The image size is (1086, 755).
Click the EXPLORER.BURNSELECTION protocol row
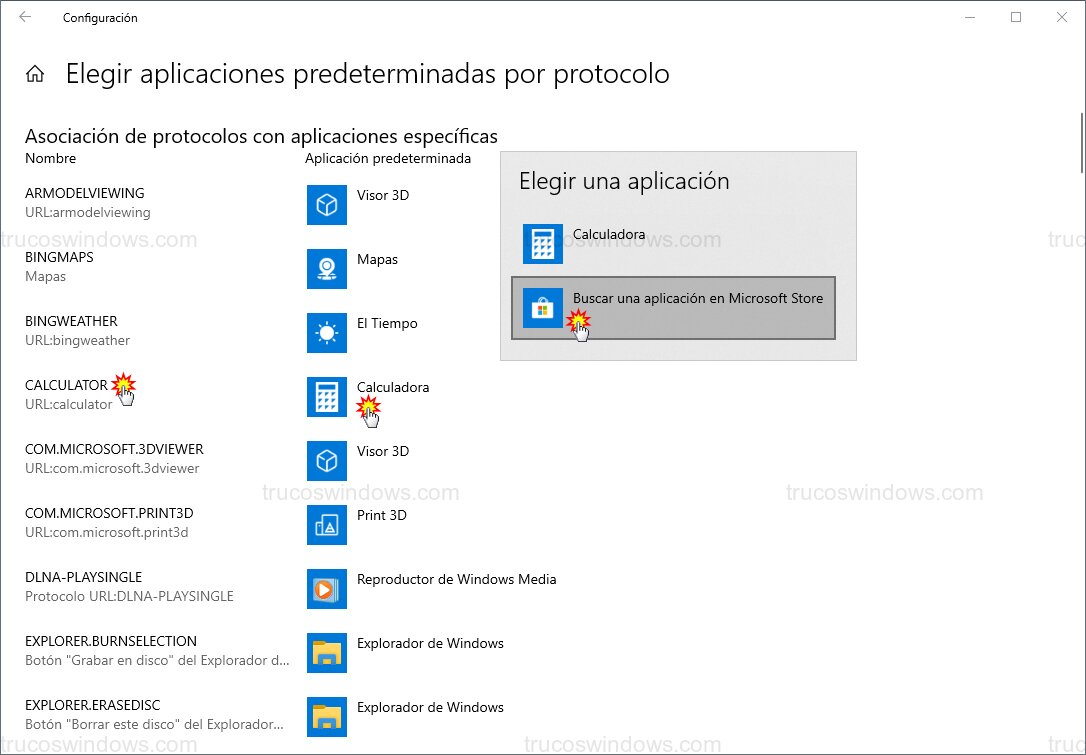tap(115, 650)
